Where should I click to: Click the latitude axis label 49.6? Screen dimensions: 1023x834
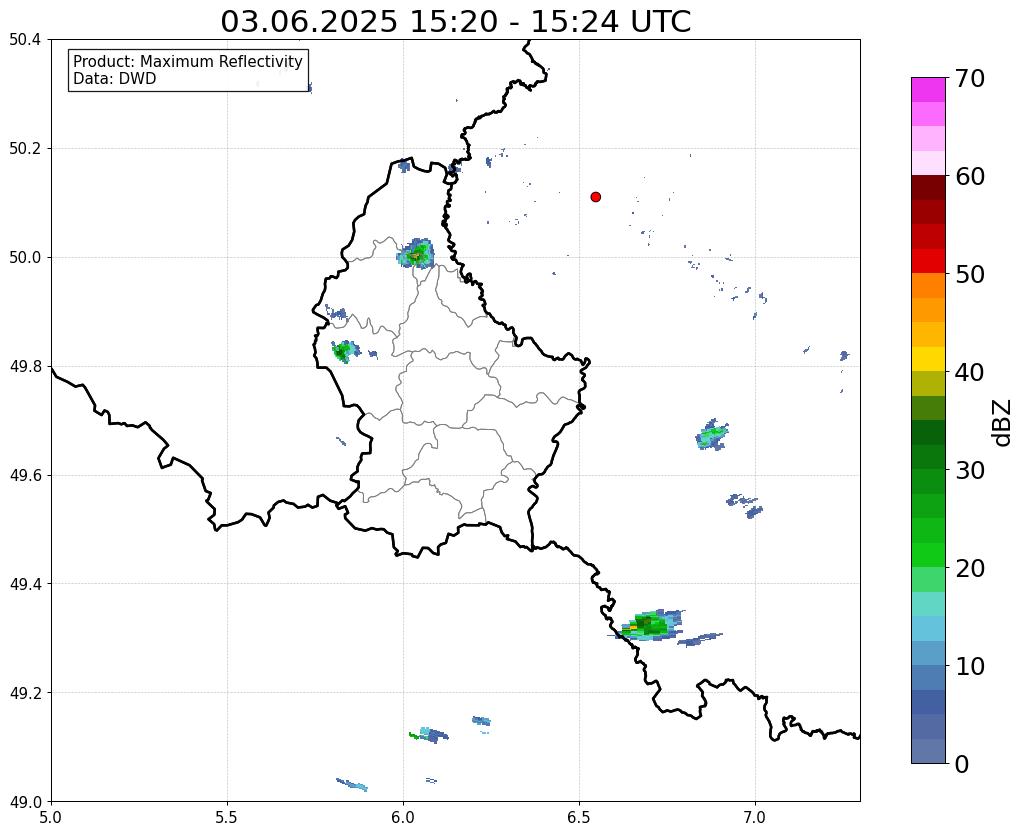tap(25, 476)
